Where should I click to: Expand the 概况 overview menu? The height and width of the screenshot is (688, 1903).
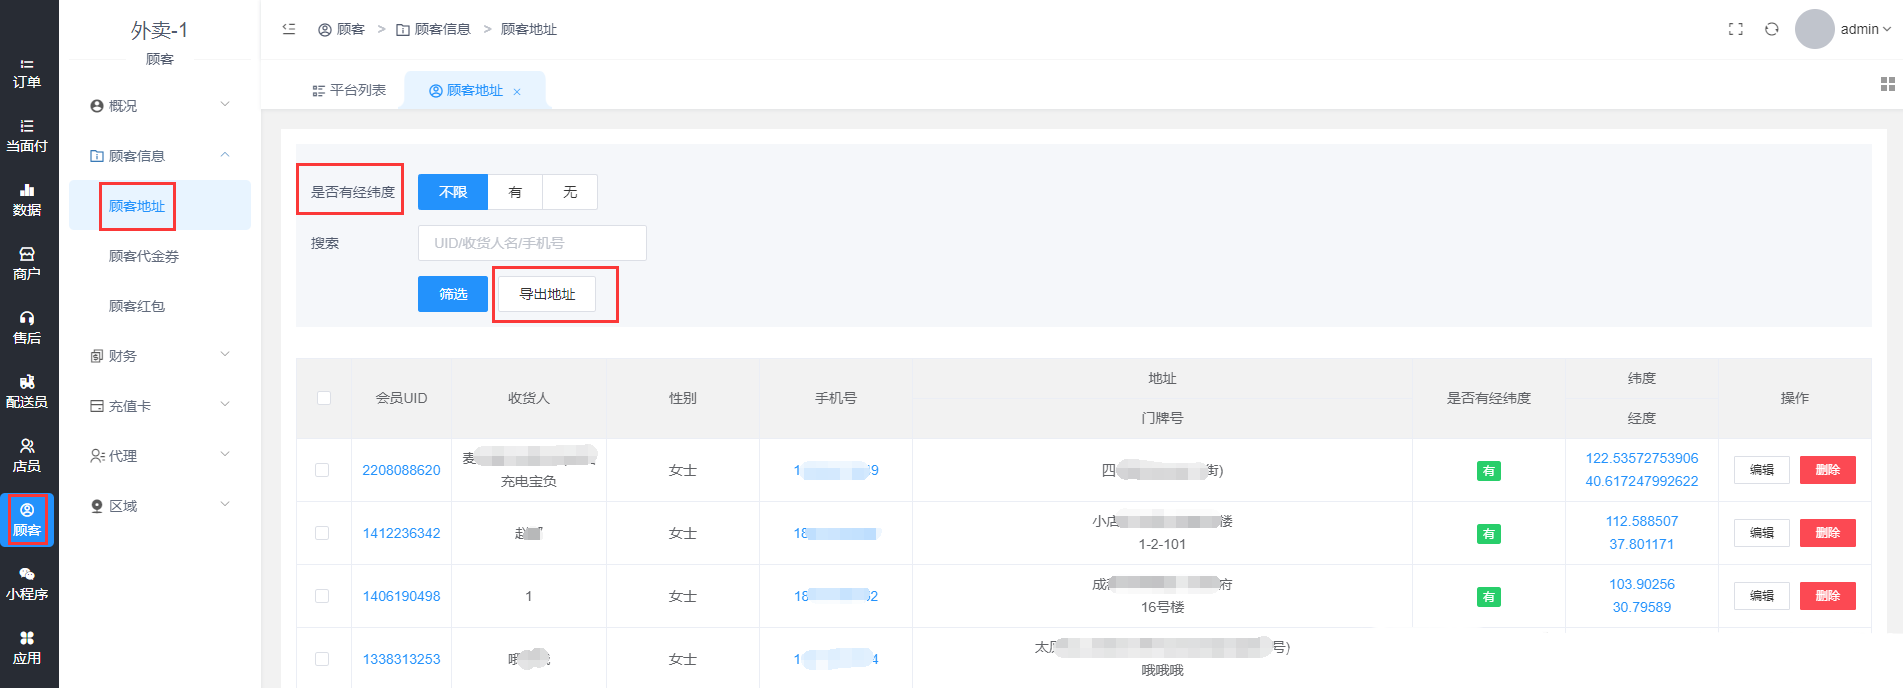coord(160,105)
